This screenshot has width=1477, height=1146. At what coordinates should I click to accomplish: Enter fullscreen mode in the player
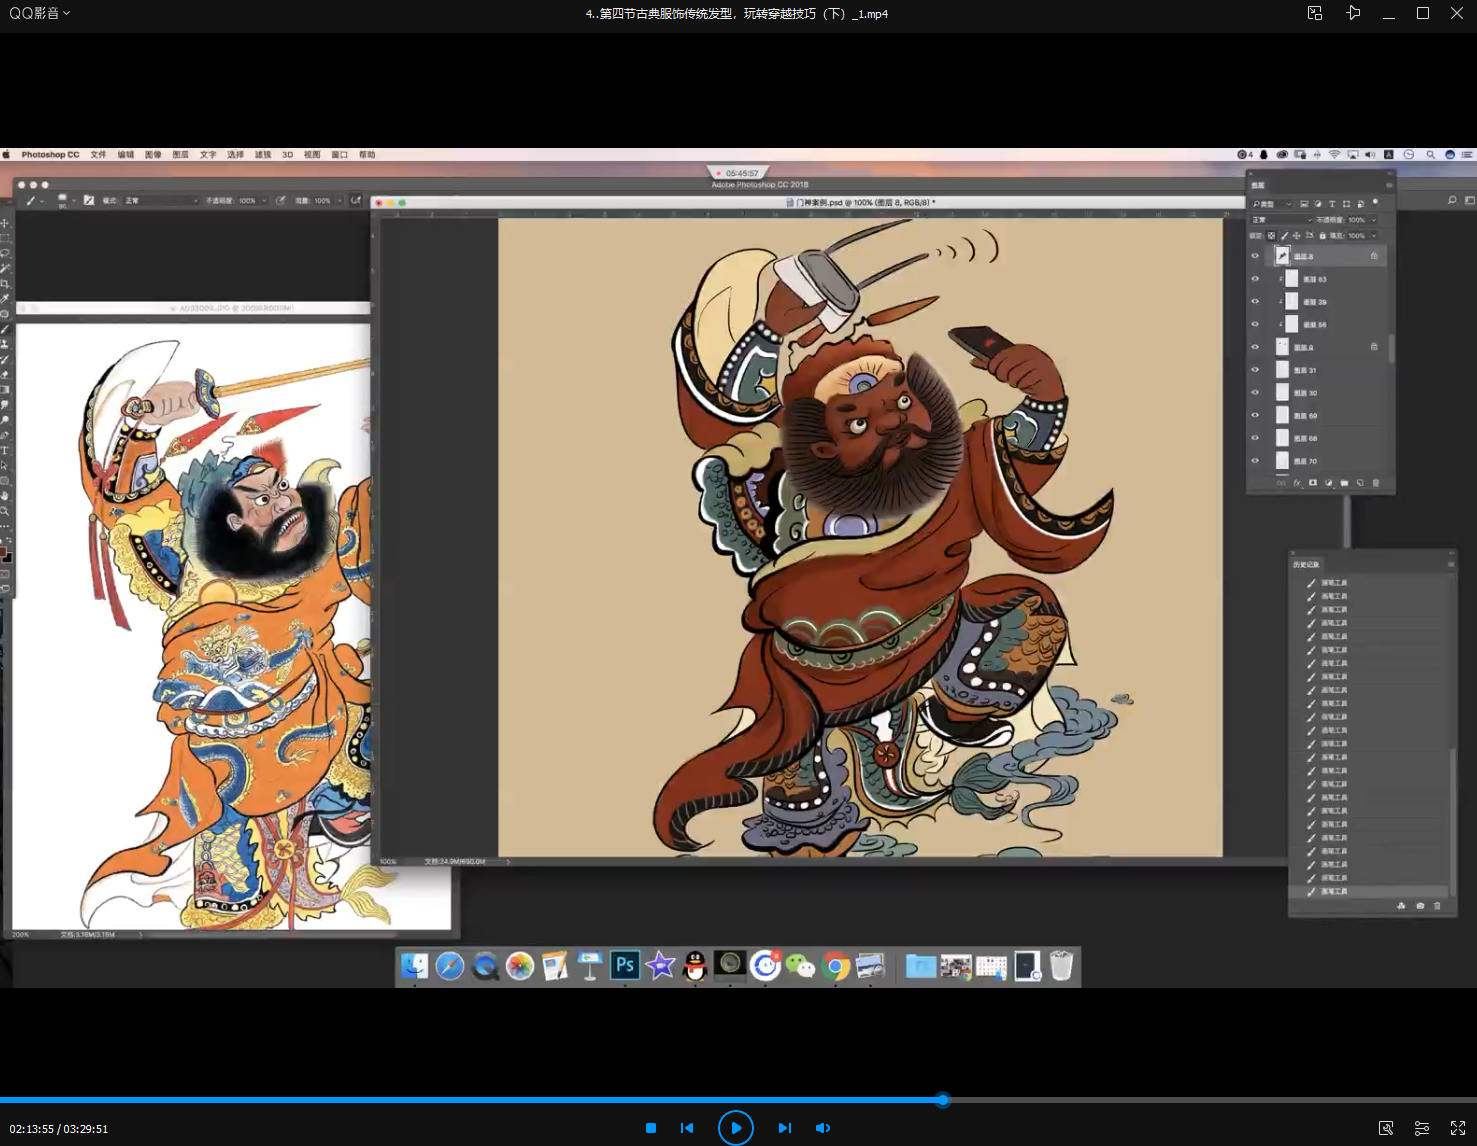coord(1458,1128)
